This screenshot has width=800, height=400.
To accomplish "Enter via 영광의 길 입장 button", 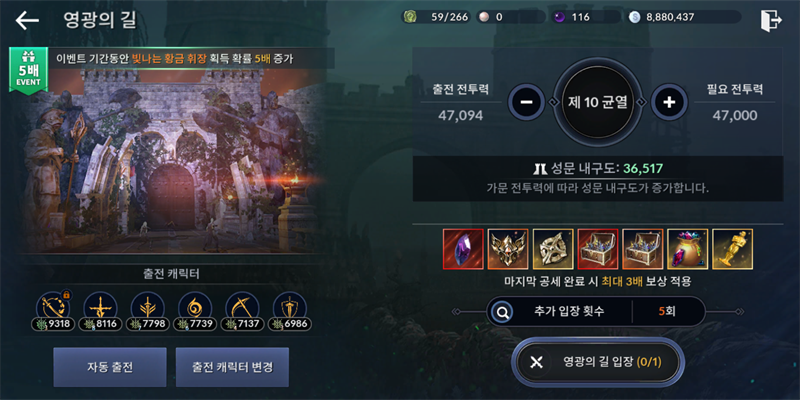I will 597,362.
